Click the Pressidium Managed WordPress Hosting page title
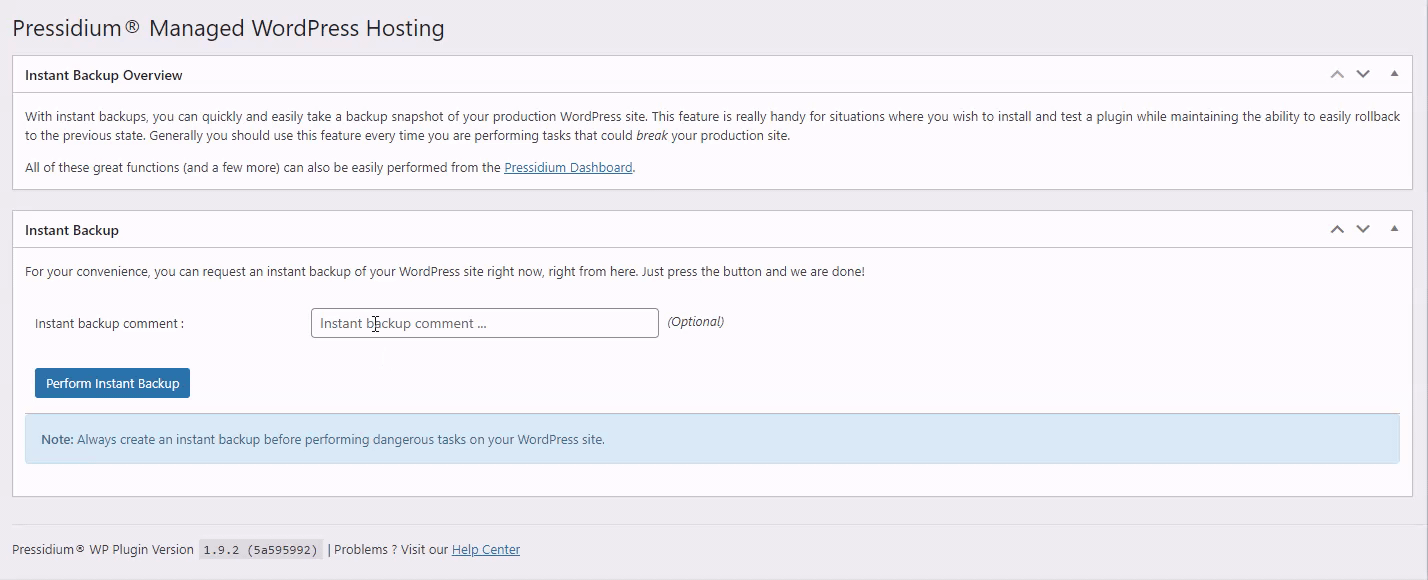This screenshot has width=1428, height=580. [x=228, y=28]
